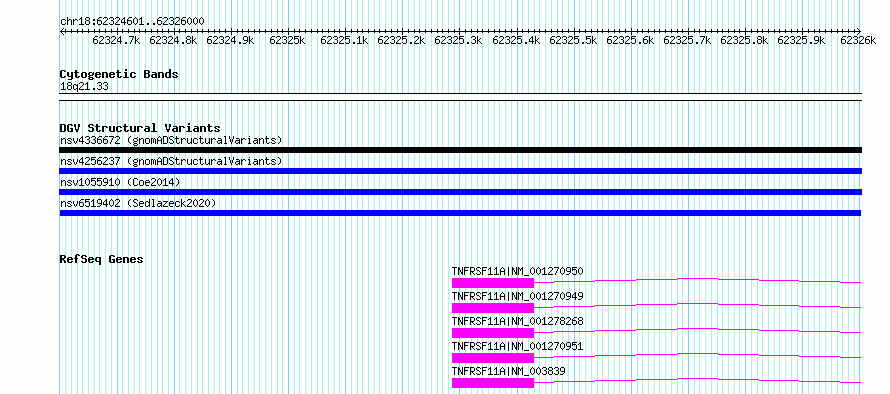Click the 18q21.33 cytogenetic band line
Viewport: 890px width, 394px height.
[460, 97]
